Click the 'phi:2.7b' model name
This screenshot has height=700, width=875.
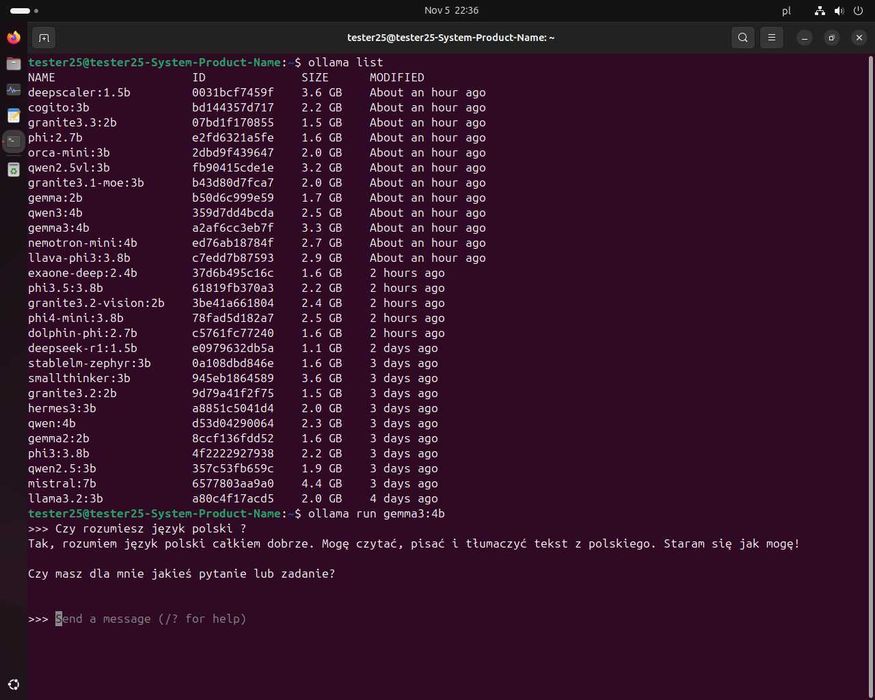point(55,138)
